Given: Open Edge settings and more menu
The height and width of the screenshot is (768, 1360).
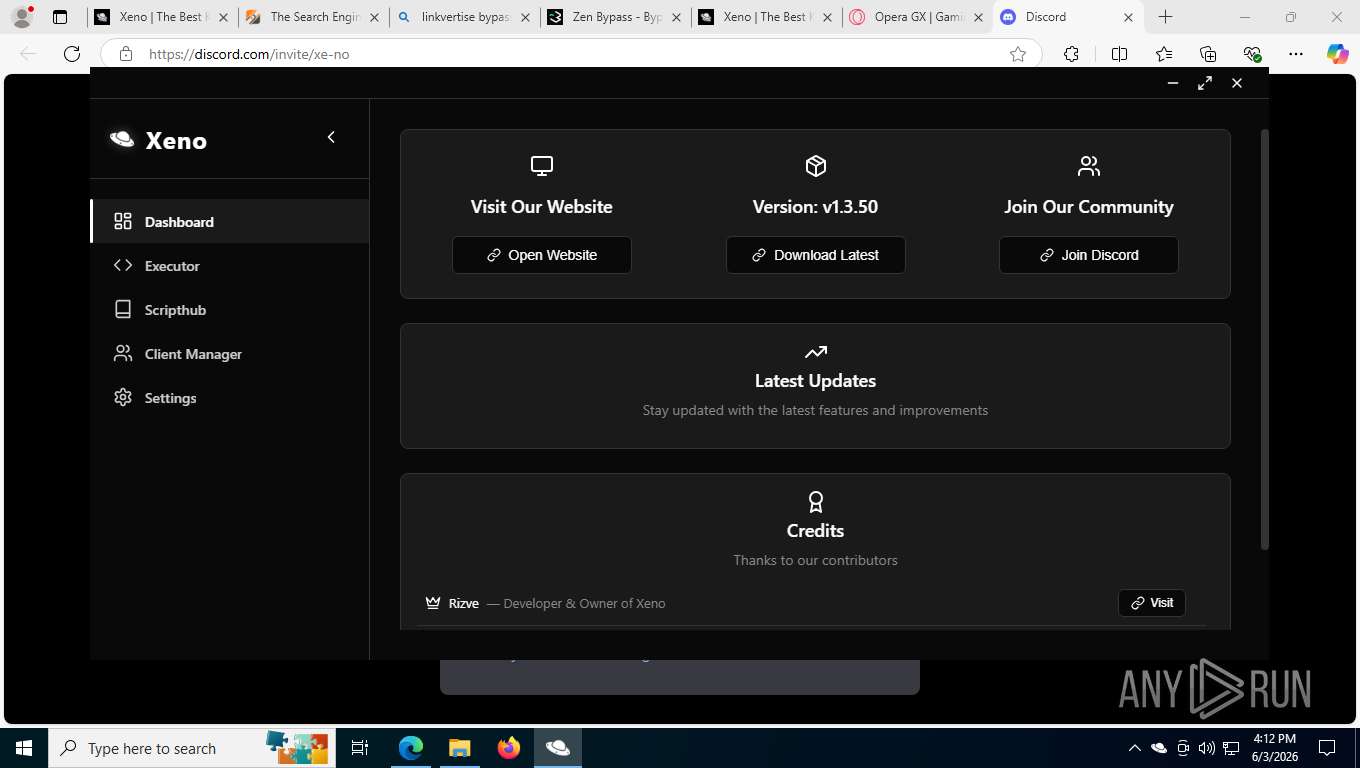Looking at the screenshot, I should click(1296, 54).
